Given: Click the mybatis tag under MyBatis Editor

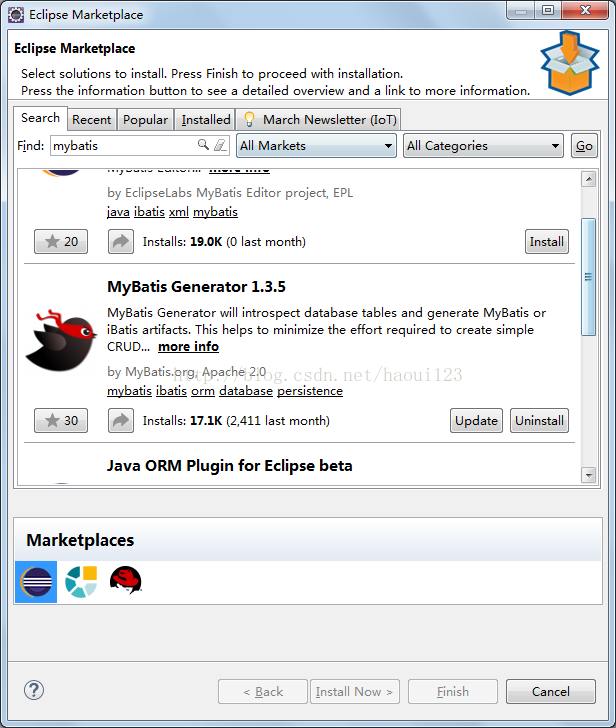Looking at the screenshot, I should point(215,212).
